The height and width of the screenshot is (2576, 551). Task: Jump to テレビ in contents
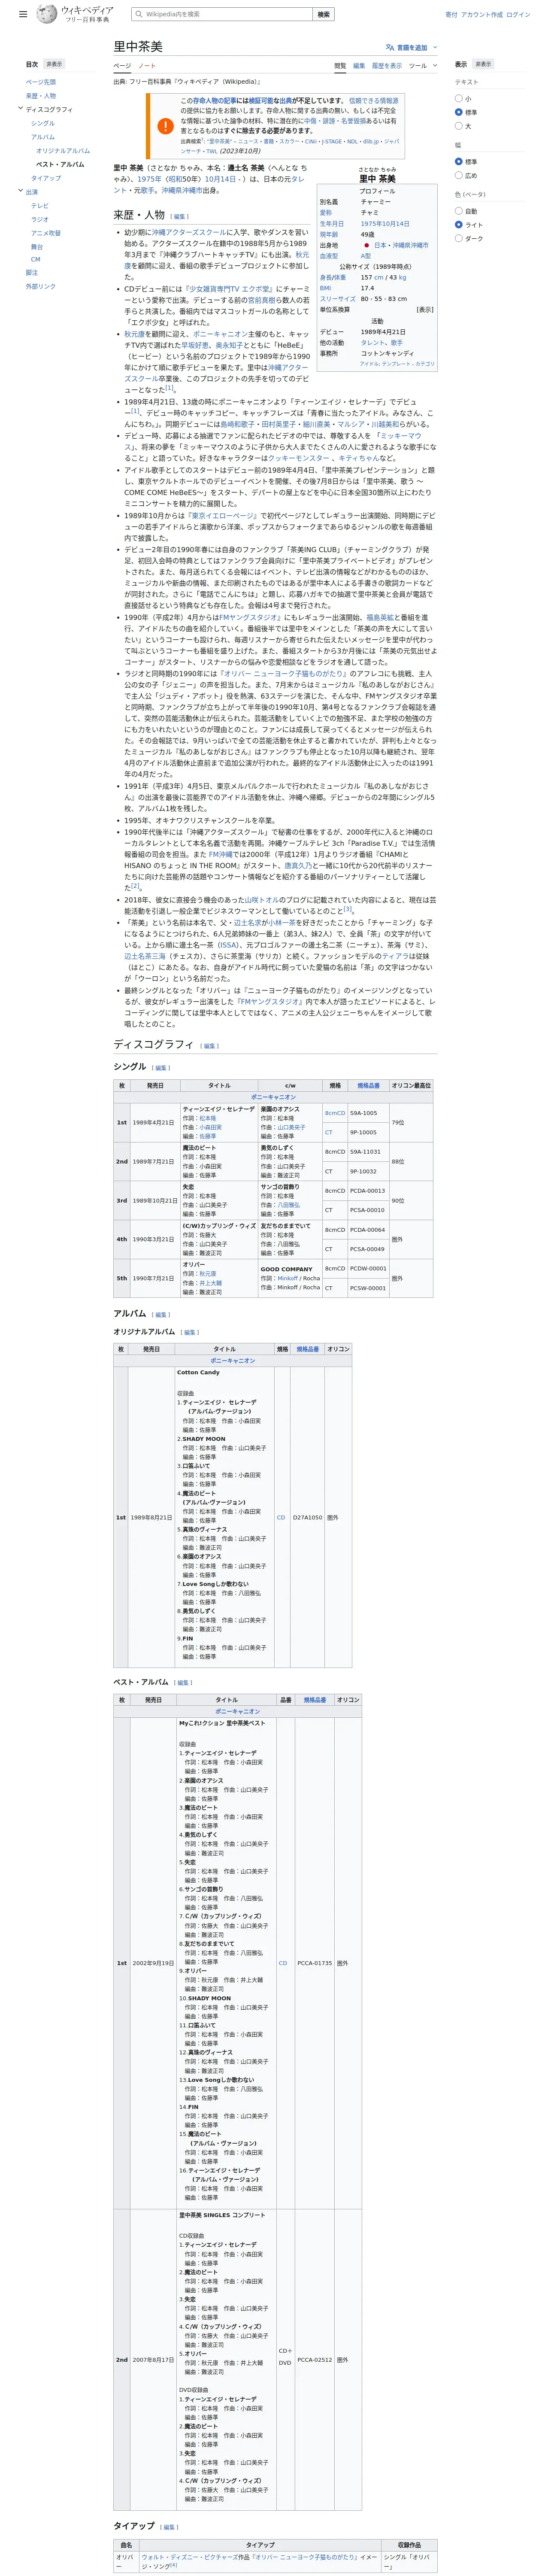40,206
